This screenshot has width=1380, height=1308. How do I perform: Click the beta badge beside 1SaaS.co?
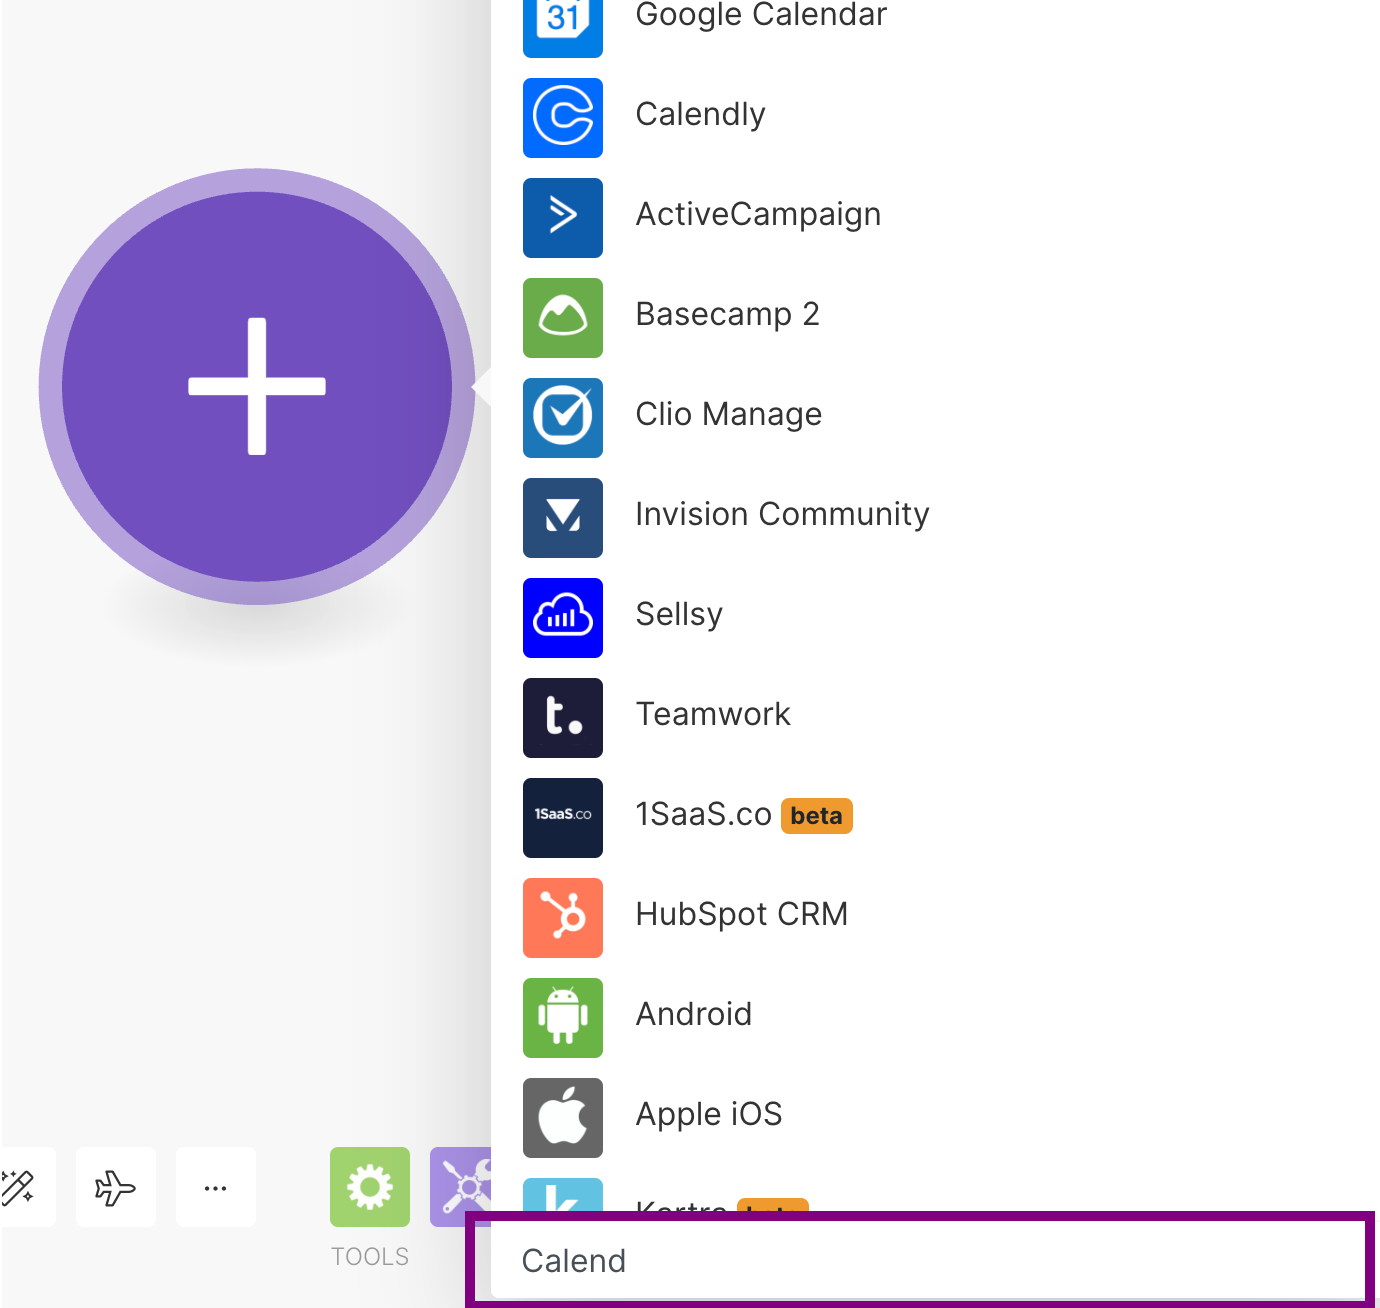(x=816, y=816)
